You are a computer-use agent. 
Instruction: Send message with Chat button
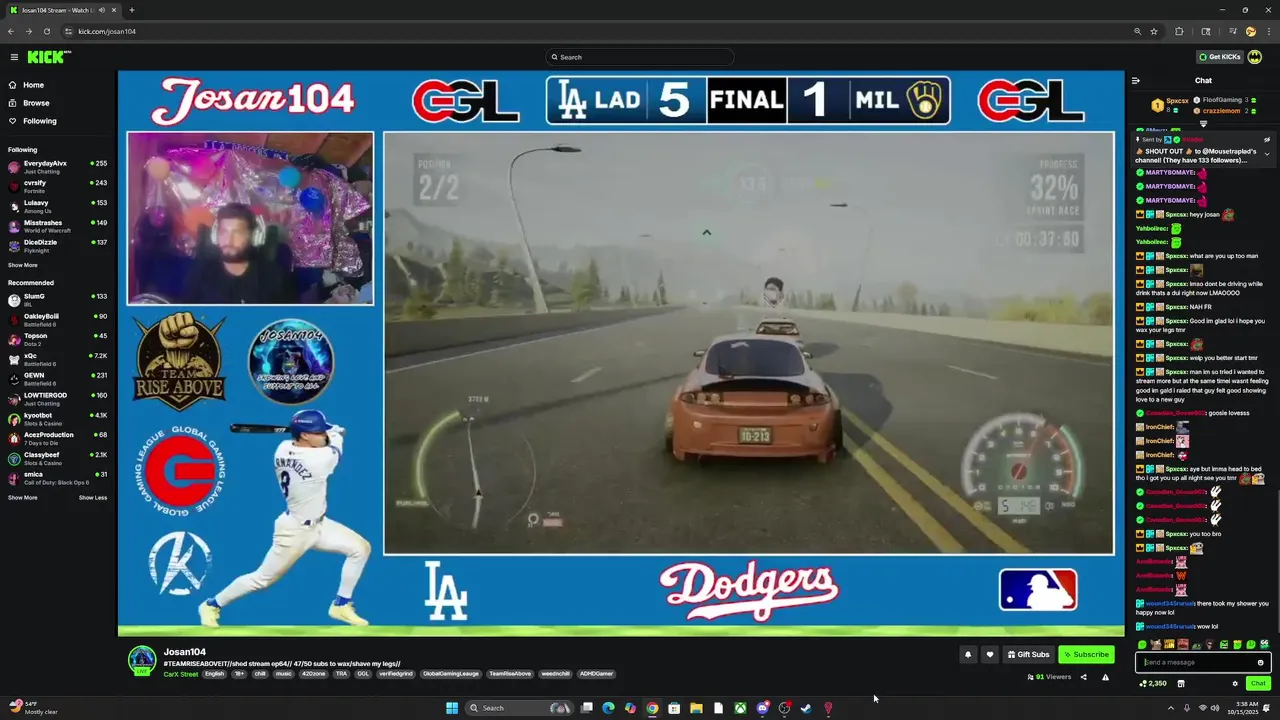tap(1258, 684)
